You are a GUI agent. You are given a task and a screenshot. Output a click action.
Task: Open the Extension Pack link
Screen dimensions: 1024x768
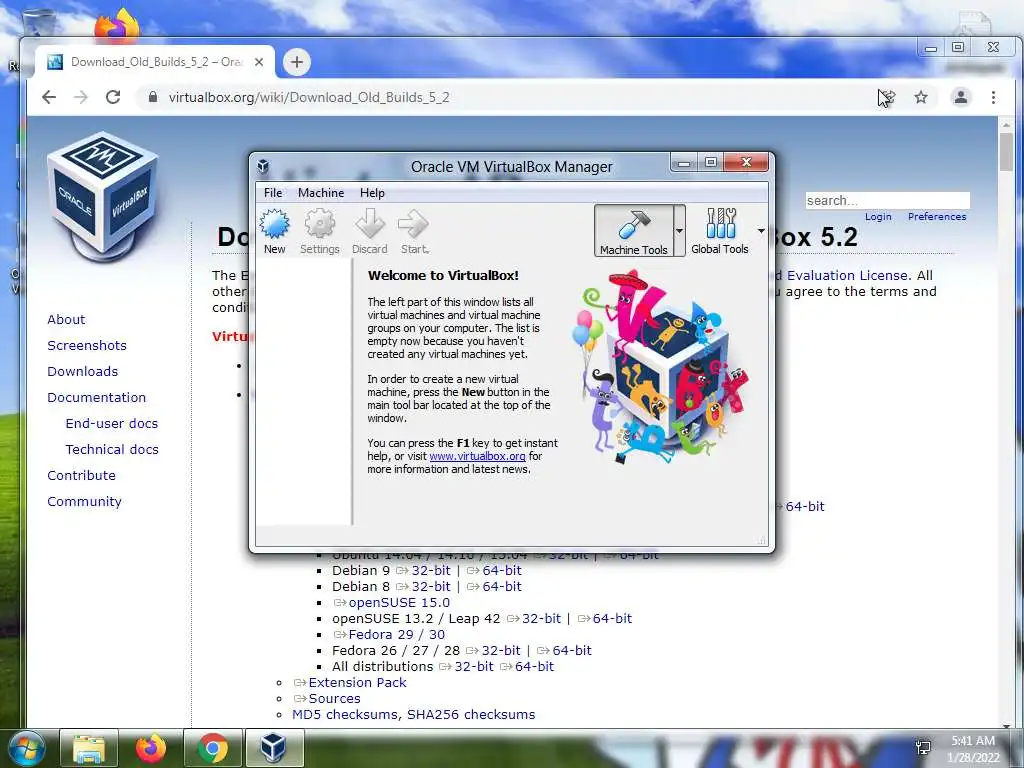(x=357, y=682)
